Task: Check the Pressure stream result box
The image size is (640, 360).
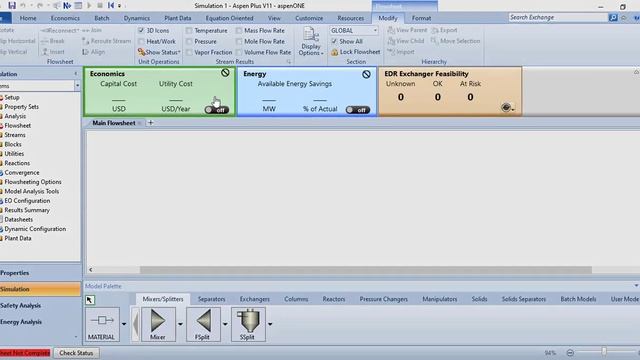Action: point(189,42)
